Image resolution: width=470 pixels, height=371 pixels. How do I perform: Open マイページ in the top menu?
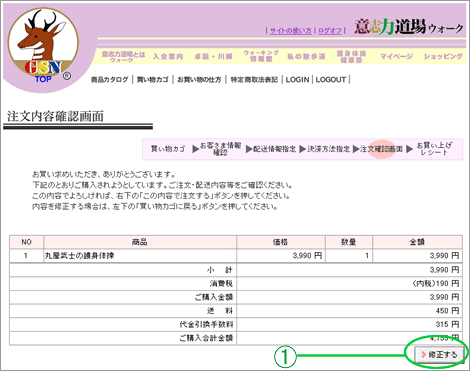[x=396, y=57]
